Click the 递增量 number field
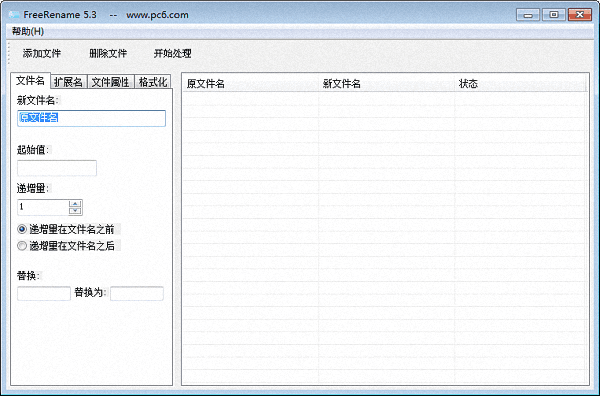This screenshot has height=396, width=600. tap(43, 207)
